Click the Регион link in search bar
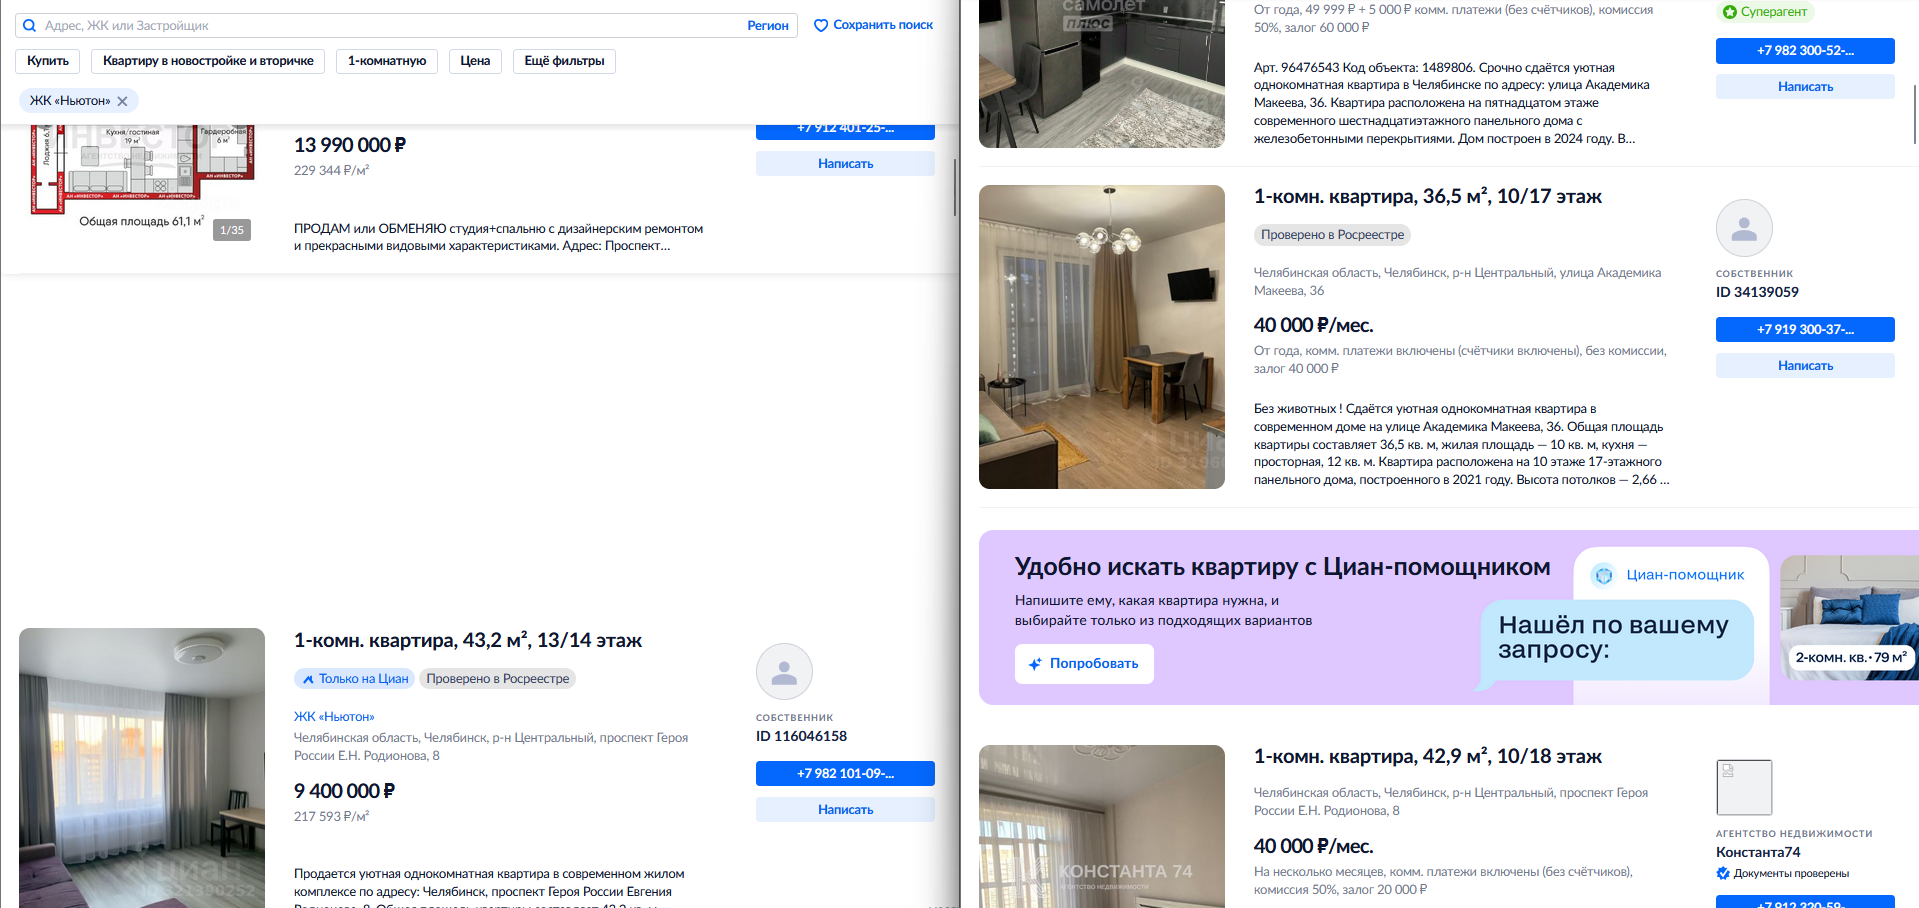 768,26
